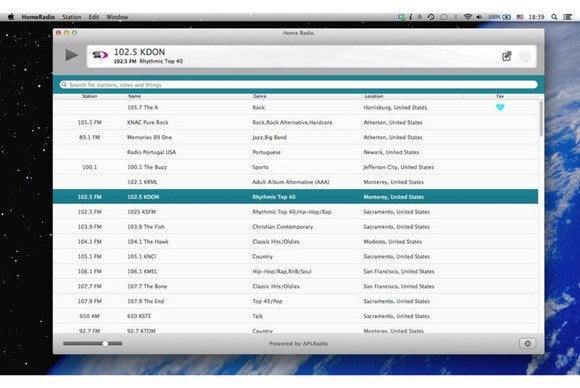This screenshot has height=388, width=580.
Task: Click the share icon beside station title
Action: (x=506, y=56)
